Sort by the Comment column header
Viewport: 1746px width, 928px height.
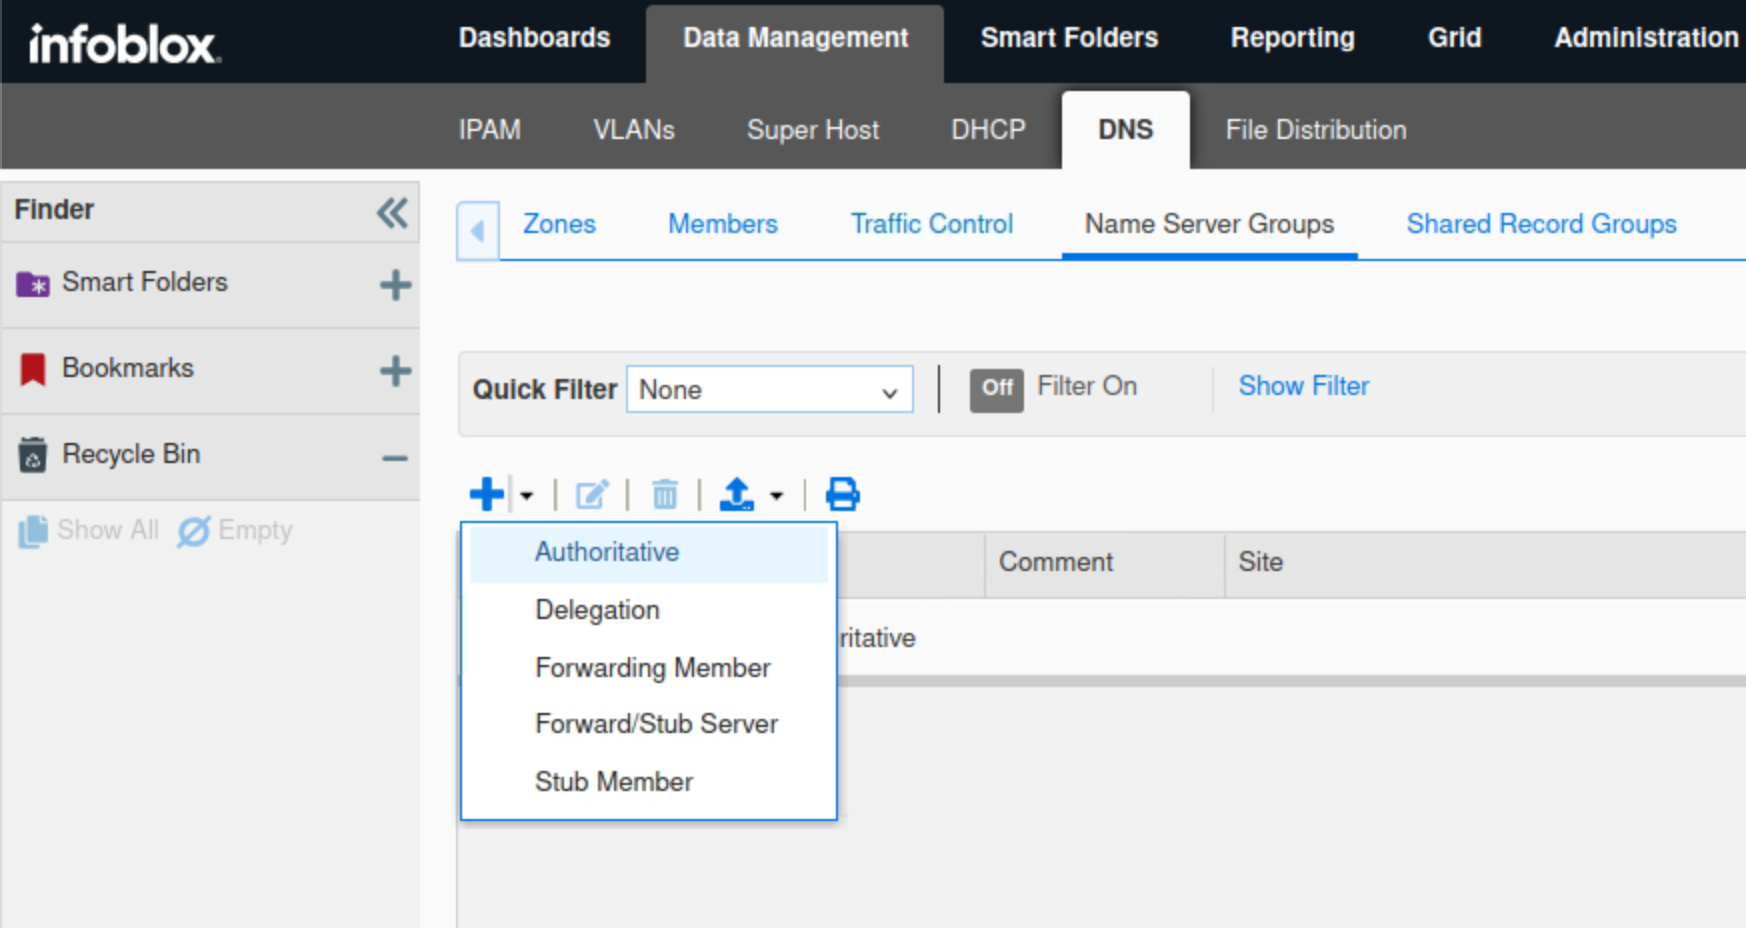point(1056,562)
